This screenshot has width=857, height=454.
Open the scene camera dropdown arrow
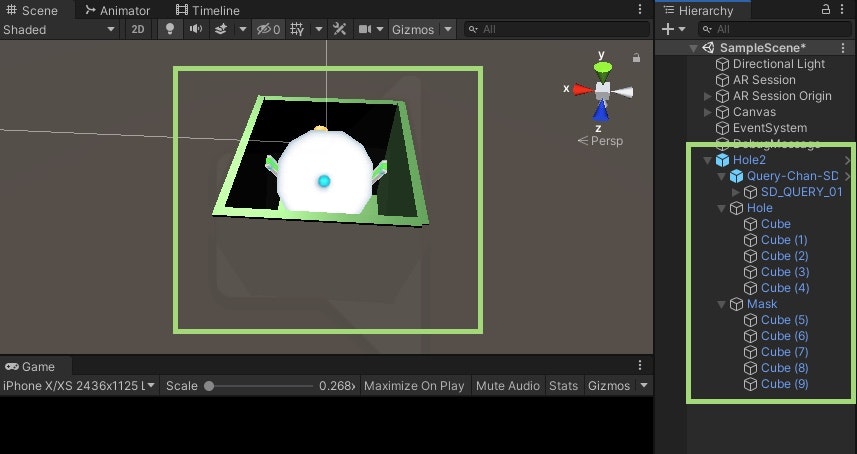tap(380, 30)
